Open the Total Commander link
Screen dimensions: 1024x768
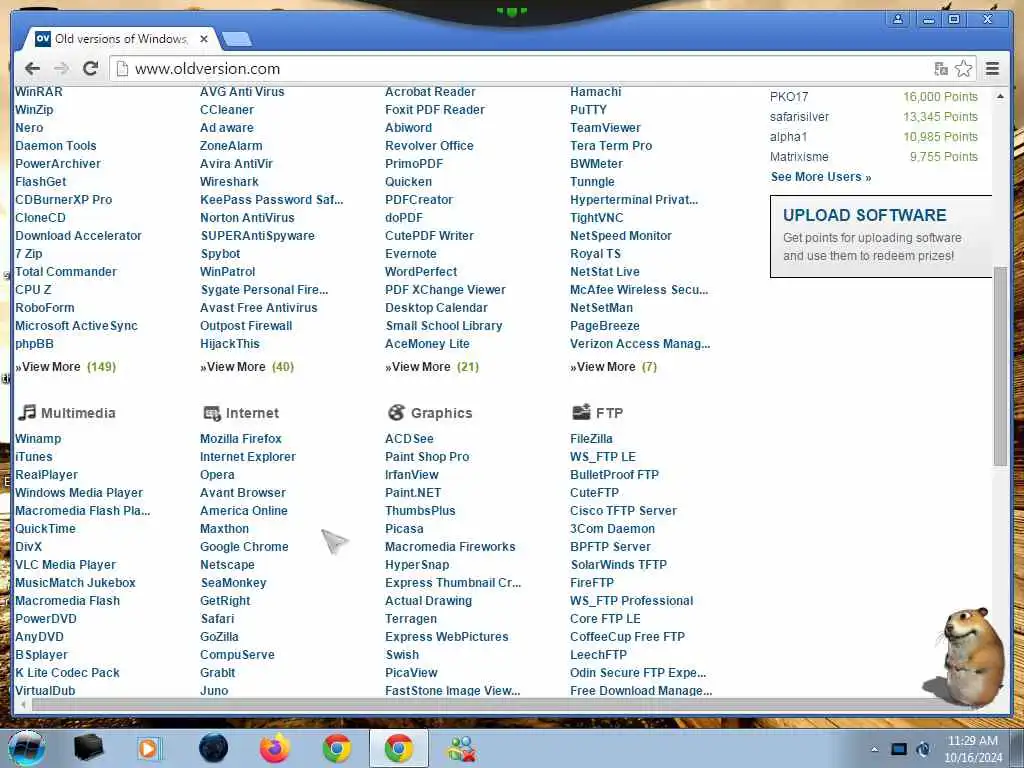[x=66, y=272]
